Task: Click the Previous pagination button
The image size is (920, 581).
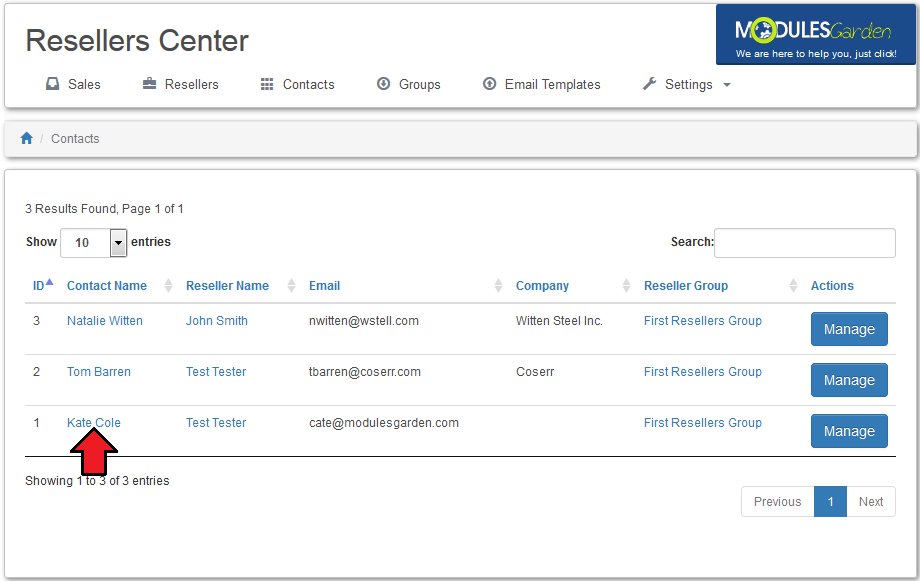Action: (777, 502)
